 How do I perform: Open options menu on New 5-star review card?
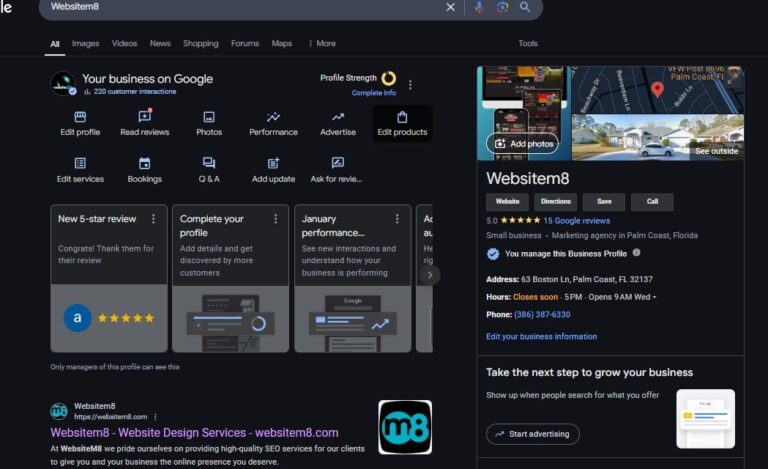154,219
